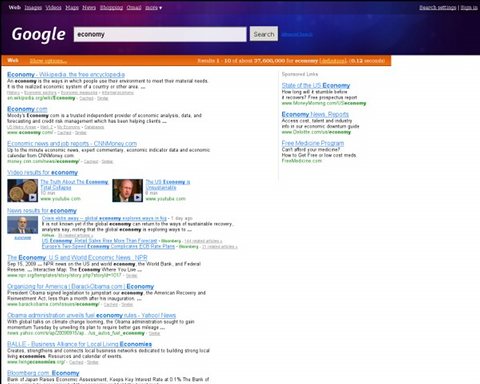Open sponsored link State of the US Economy
The image size is (480, 384).
pyautogui.click(x=316, y=86)
